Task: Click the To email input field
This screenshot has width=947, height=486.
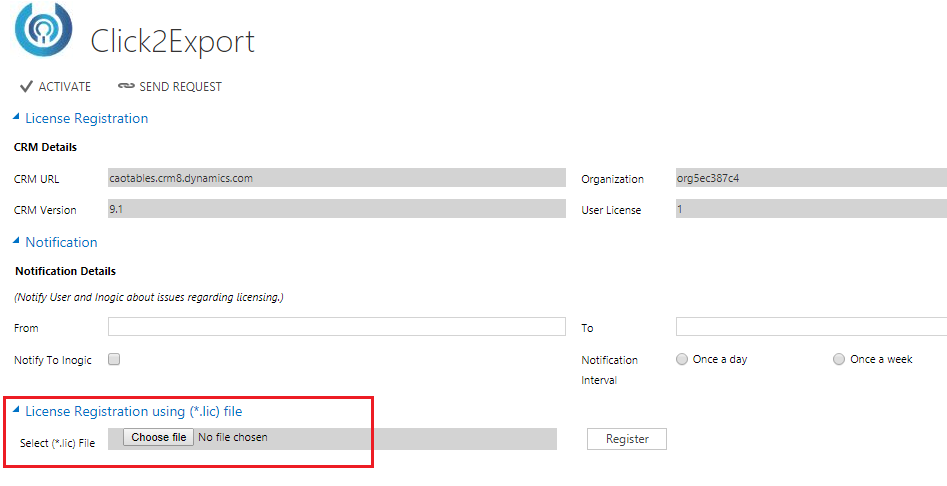Action: click(811, 327)
